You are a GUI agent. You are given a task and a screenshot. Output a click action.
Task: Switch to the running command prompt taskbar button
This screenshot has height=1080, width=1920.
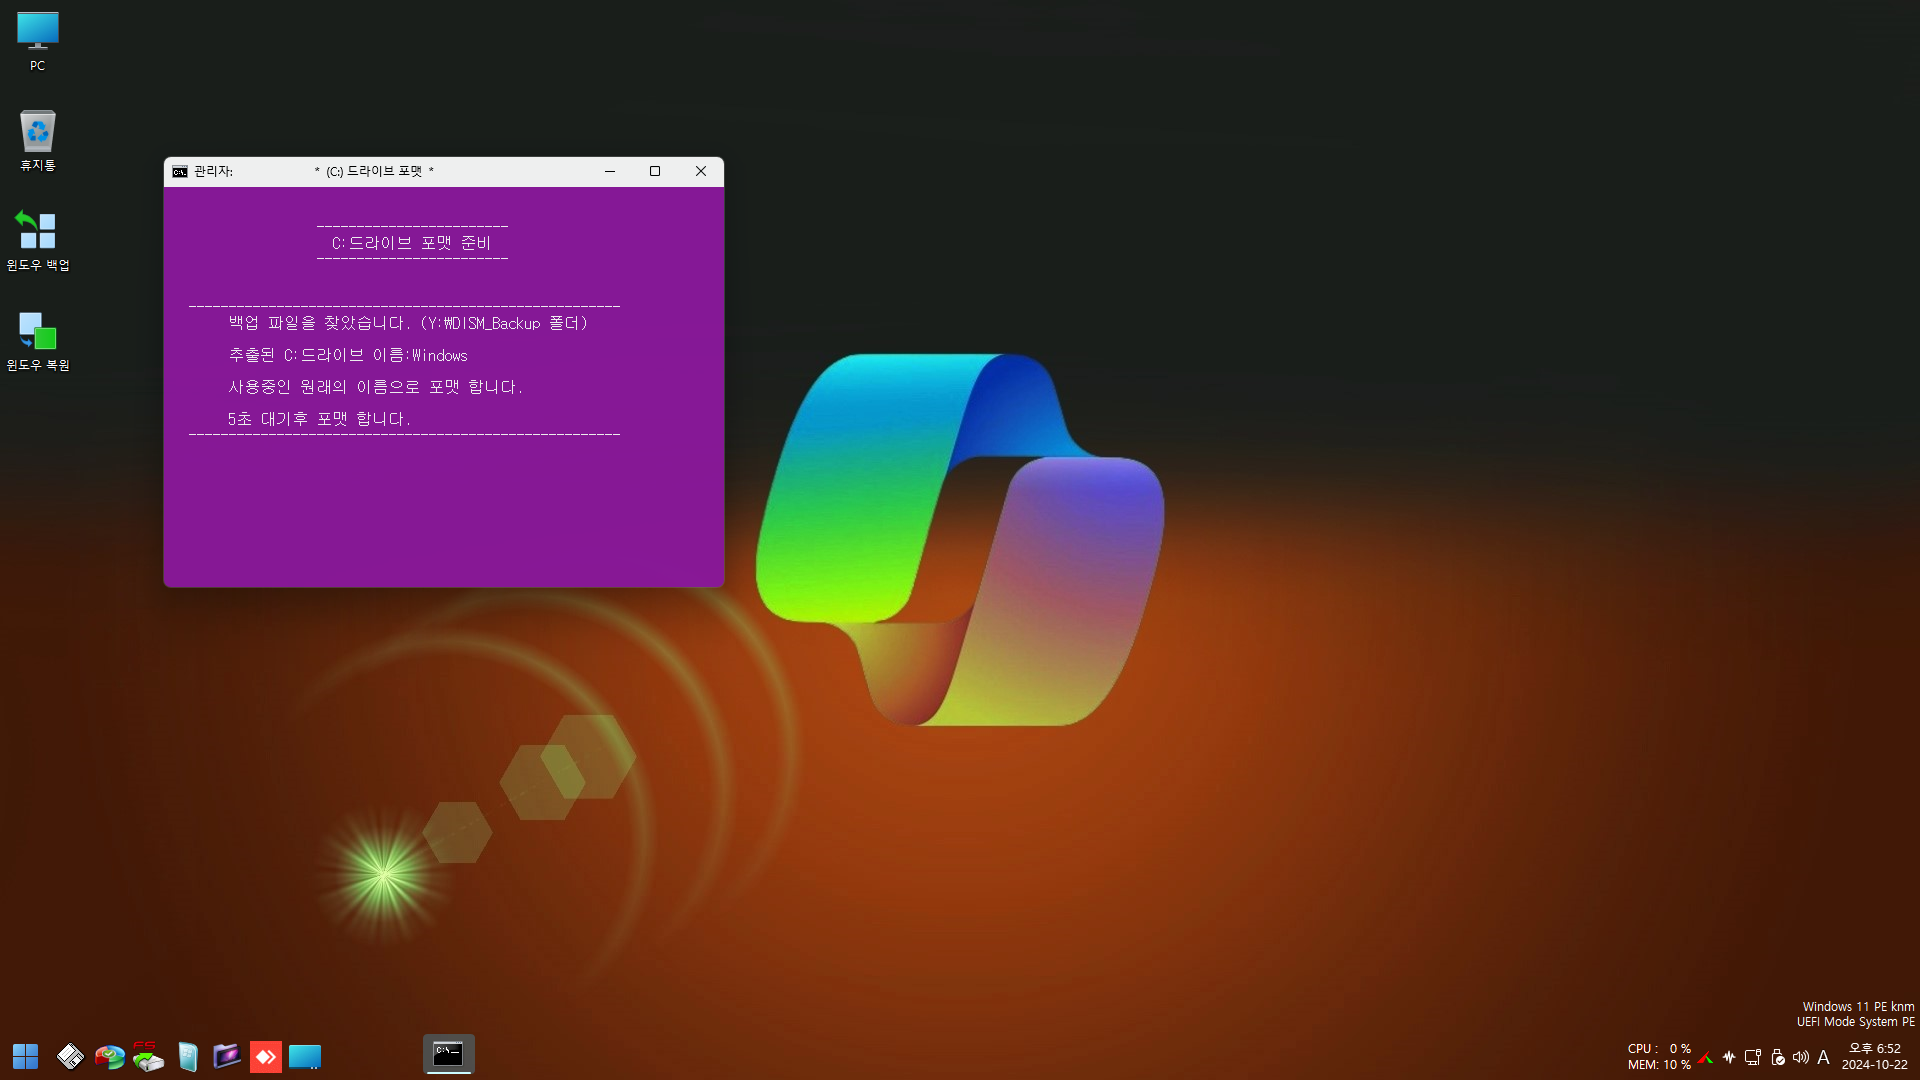tap(448, 1054)
